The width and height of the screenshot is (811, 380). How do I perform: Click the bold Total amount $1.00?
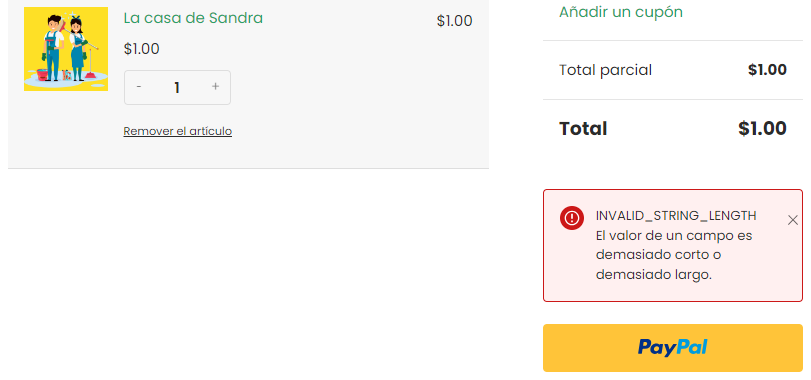tap(762, 128)
